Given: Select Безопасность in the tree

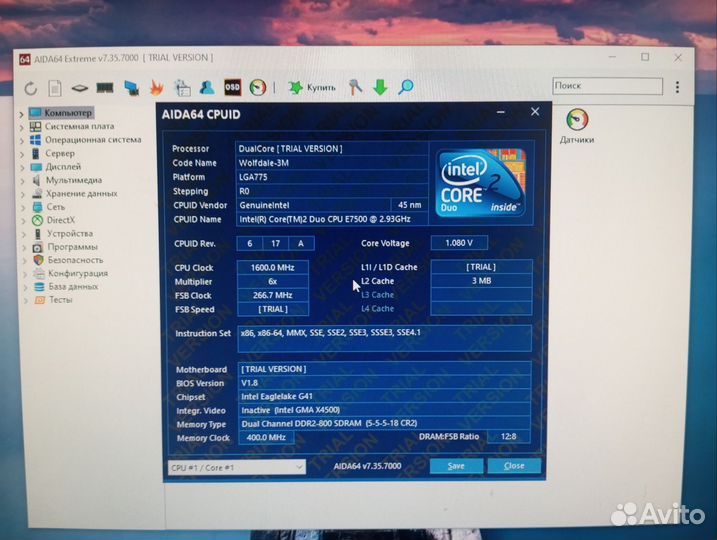Looking at the screenshot, I should (x=74, y=260).
